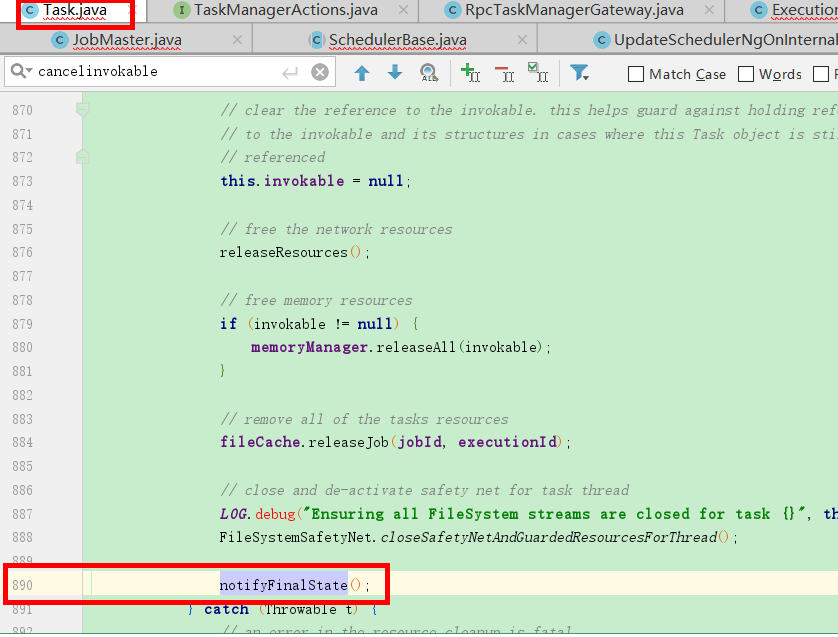Click comment '// free the network resources'

click(336, 229)
